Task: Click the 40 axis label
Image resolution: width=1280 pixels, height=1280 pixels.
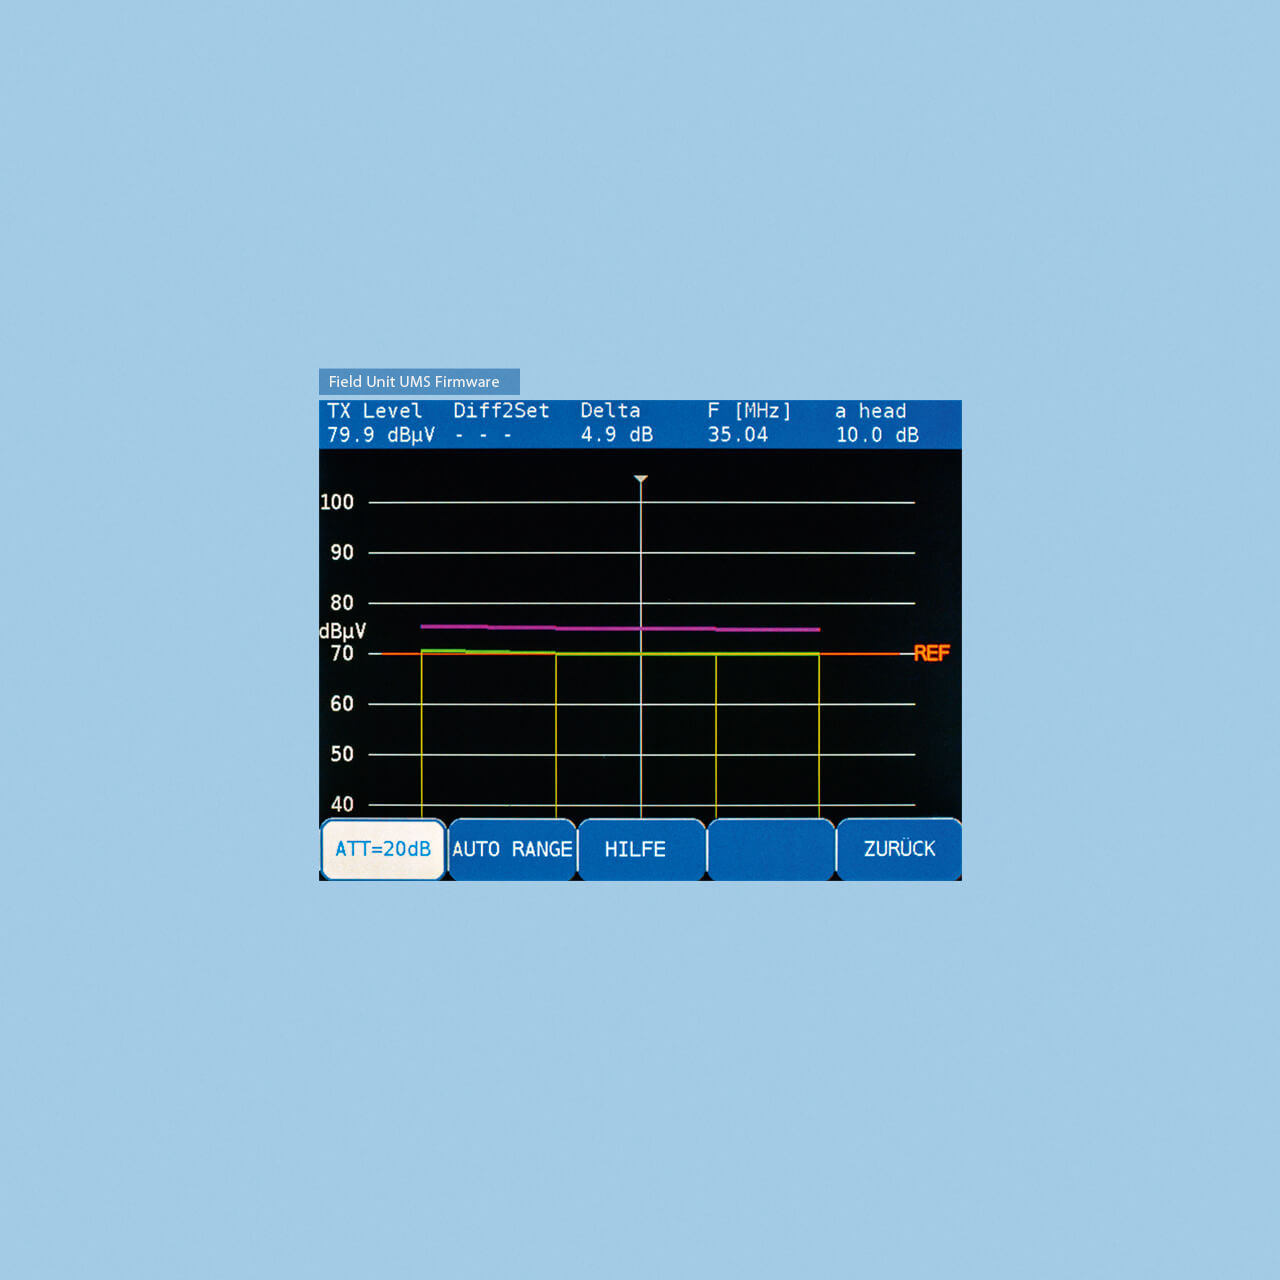Action: tap(342, 804)
